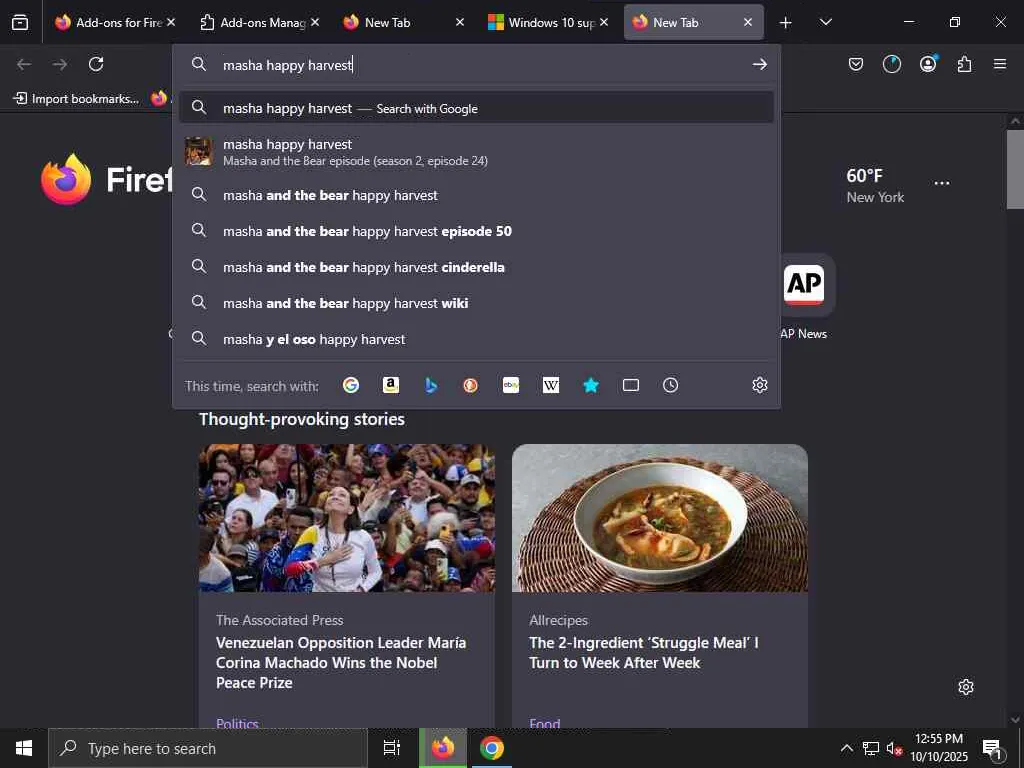Open Import bookmarks link

(x=76, y=99)
